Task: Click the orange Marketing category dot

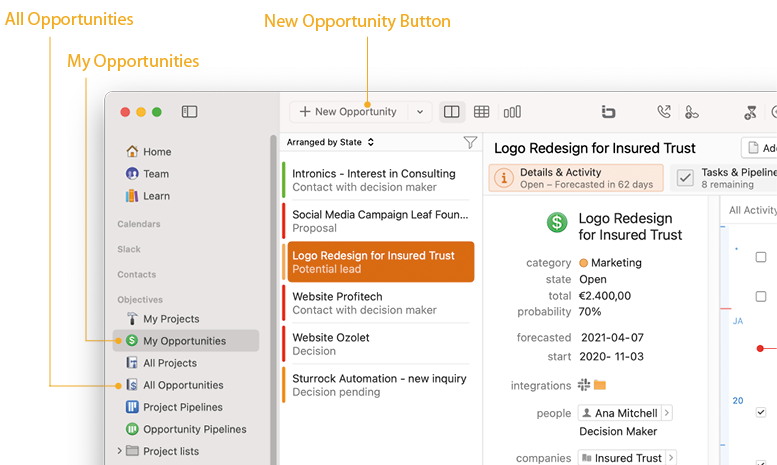Action: (x=583, y=263)
